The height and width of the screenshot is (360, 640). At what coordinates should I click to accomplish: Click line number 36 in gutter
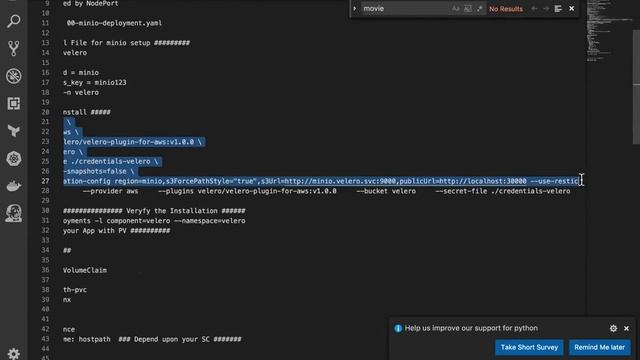click(45, 270)
